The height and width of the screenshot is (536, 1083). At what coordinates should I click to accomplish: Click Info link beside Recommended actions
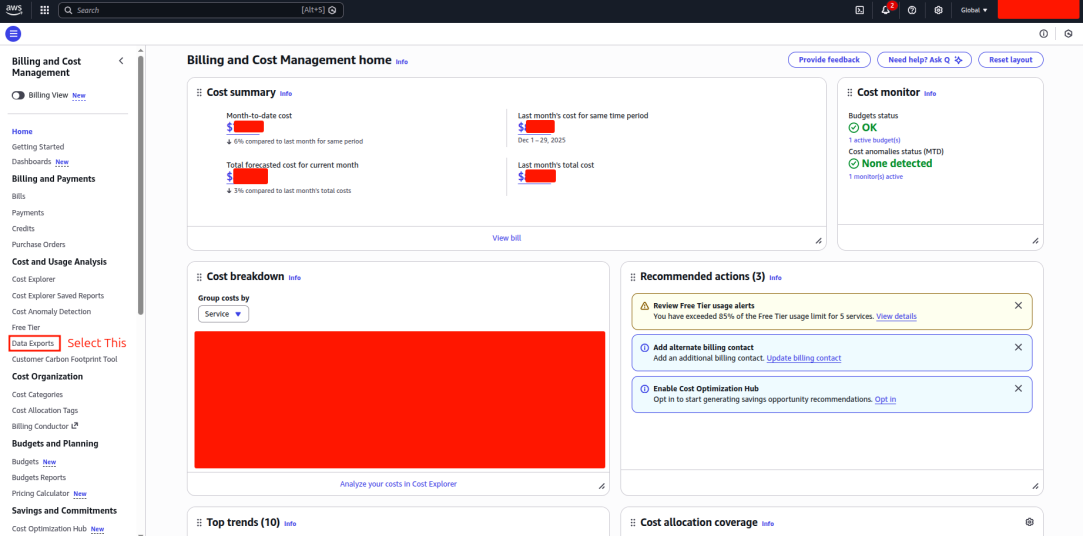tap(775, 278)
